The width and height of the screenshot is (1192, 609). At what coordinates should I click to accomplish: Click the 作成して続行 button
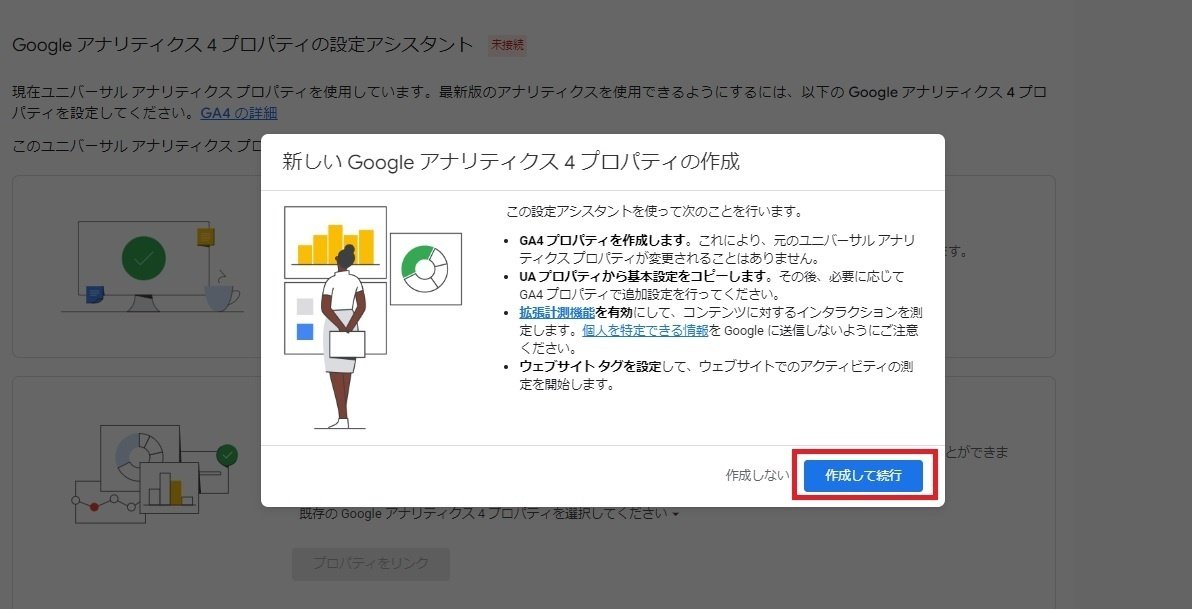click(864, 475)
